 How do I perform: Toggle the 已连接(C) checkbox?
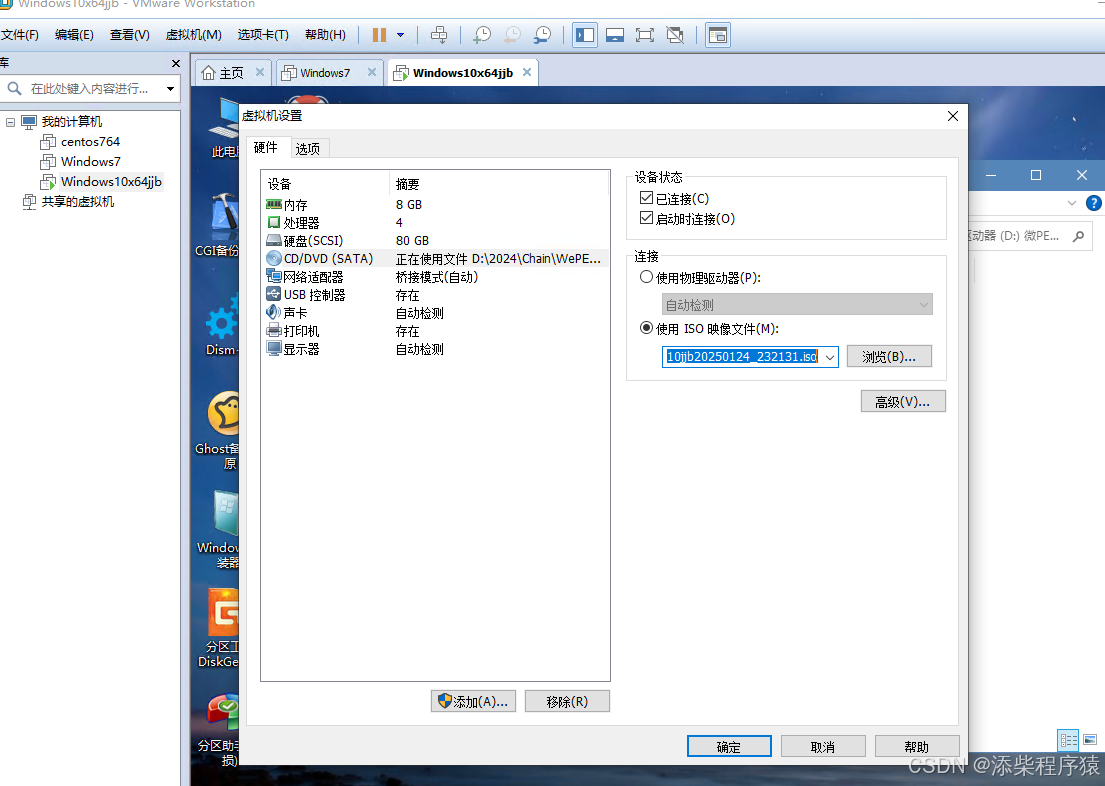(646, 198)
